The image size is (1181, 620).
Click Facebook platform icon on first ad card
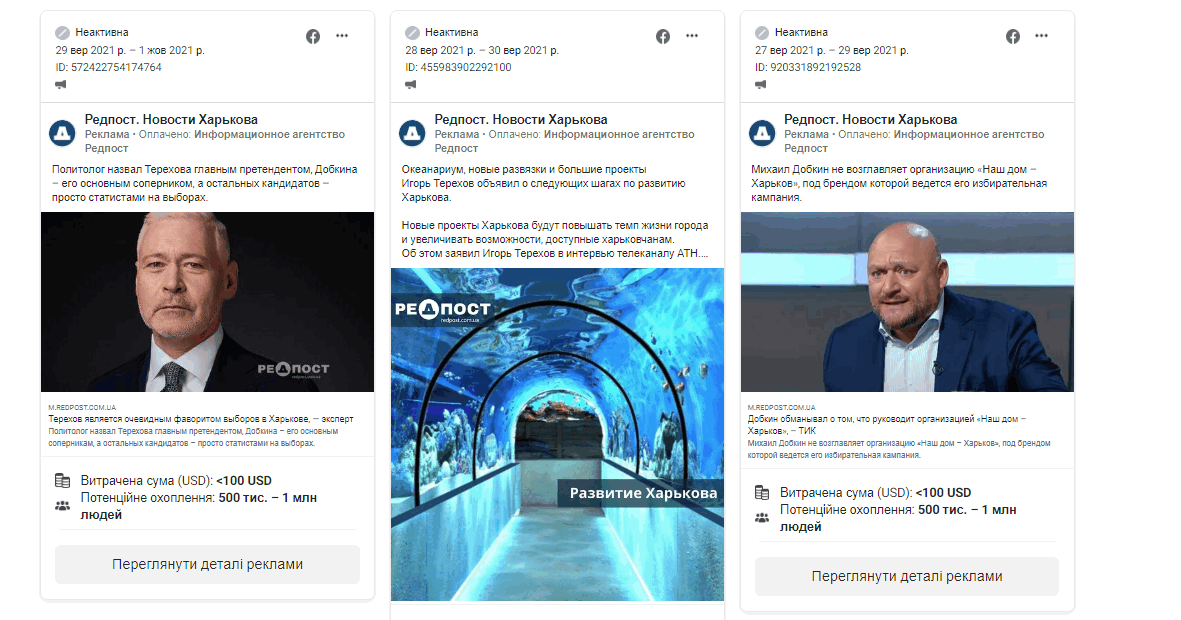click(313, 36)
